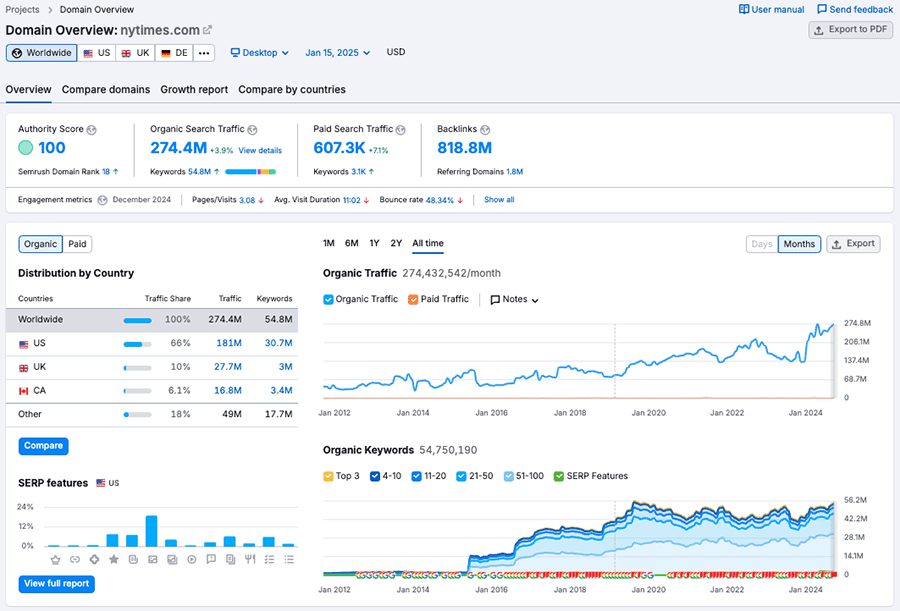This screenshot has height=611, width=900.
Task: Click the green arrow beside Semrush Domain Rank
Action: (x=116, y=172)
